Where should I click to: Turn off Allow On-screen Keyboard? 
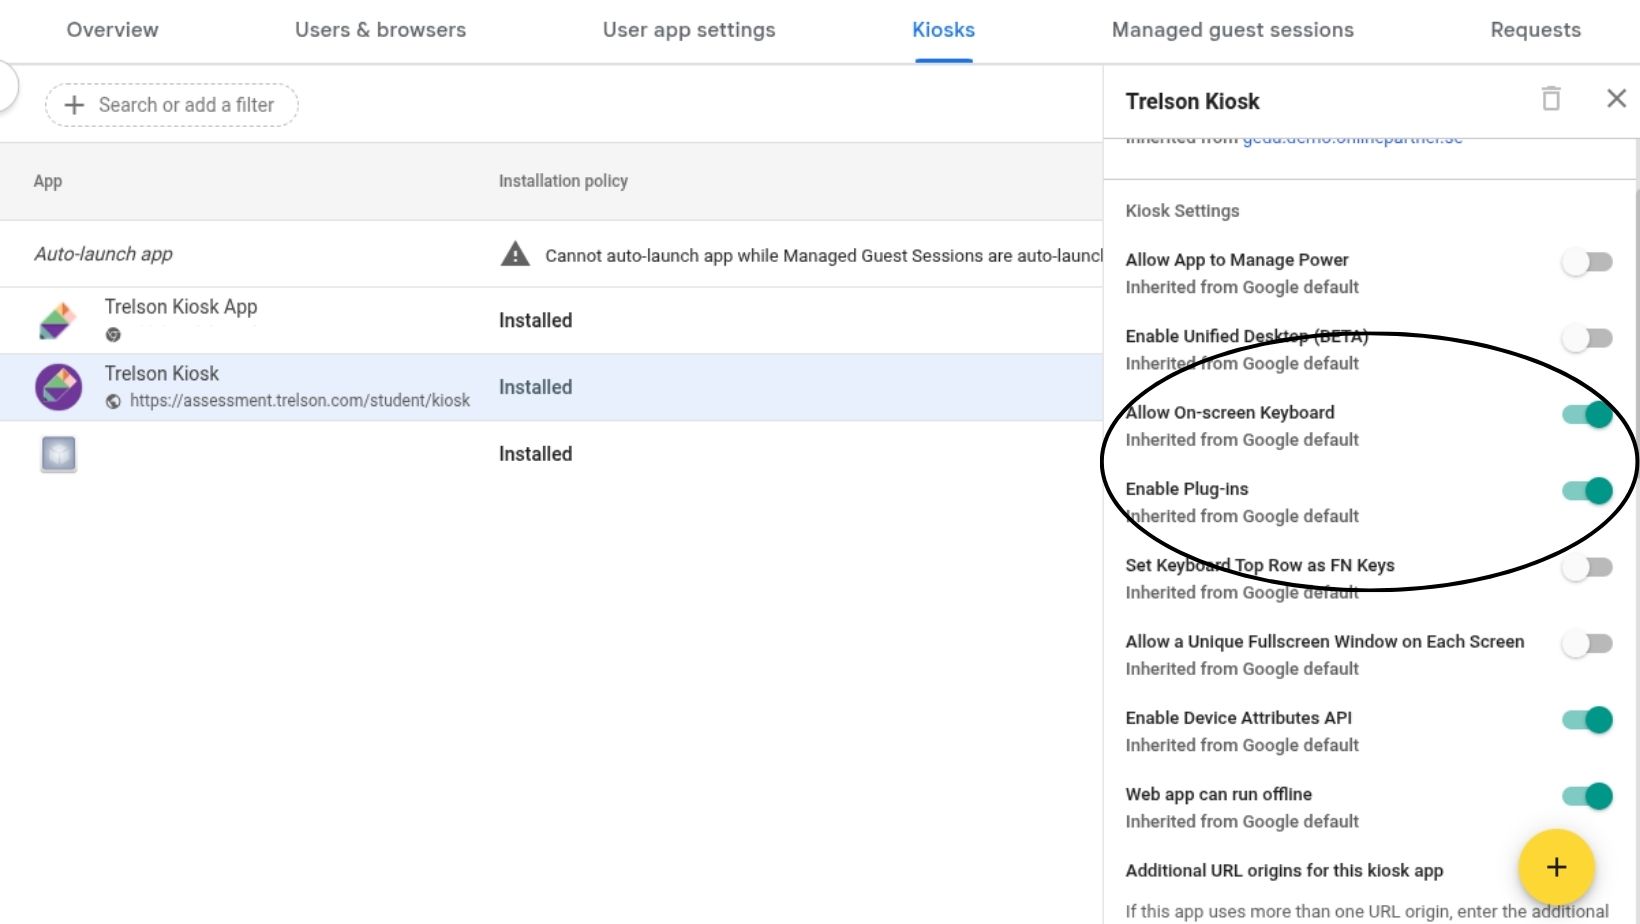(1587, 415)
